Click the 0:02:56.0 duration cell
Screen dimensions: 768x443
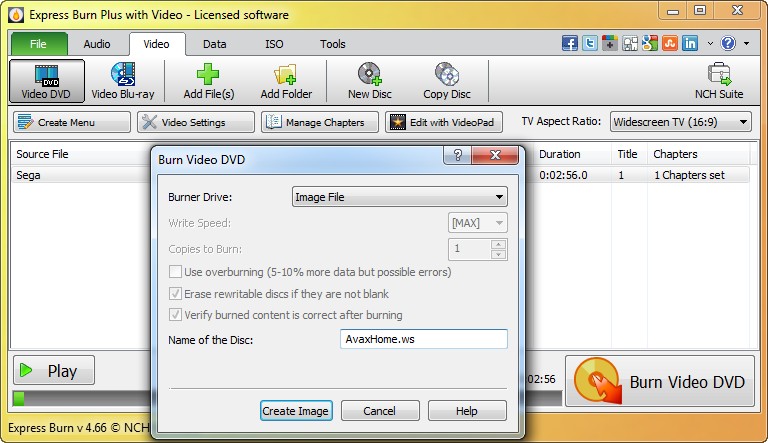coord(563,175)
